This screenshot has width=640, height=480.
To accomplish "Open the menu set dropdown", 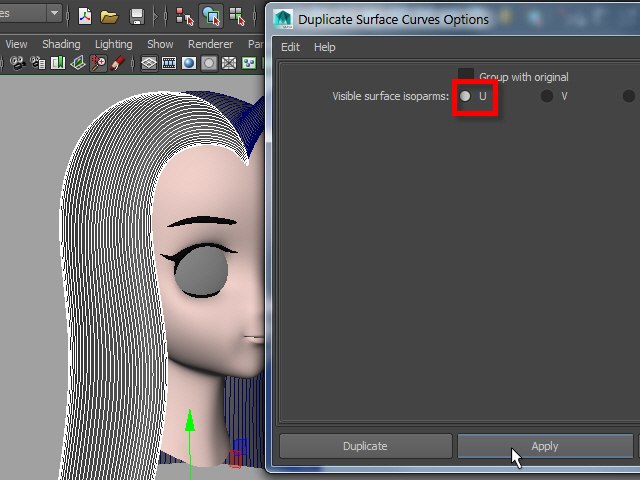I will (x=30, y=15).
